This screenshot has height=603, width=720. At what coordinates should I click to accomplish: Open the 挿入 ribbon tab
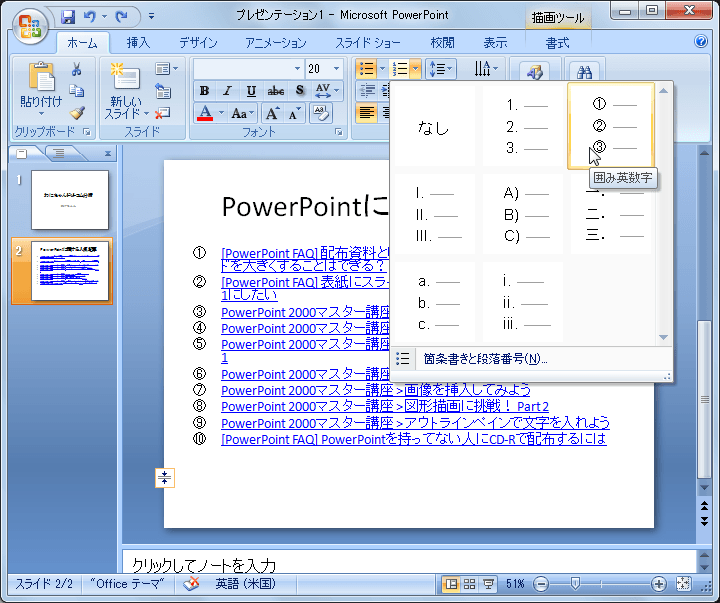tap(138, 43)
